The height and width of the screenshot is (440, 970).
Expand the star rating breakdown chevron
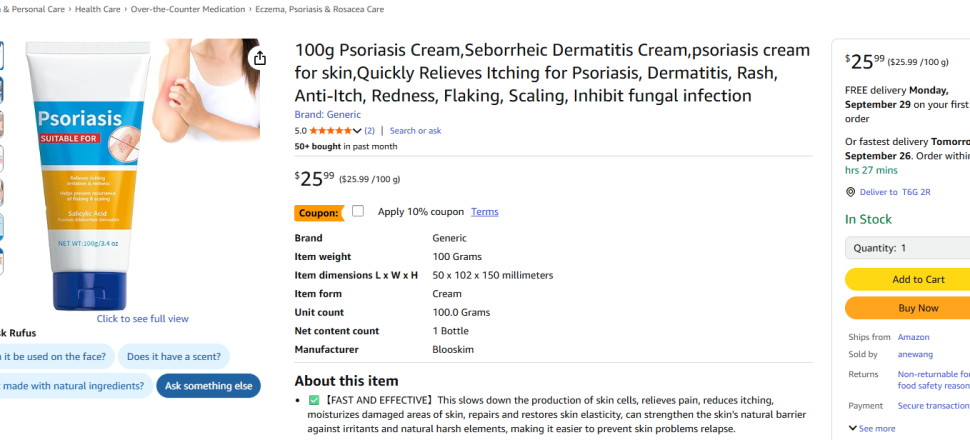pos(357,131)
